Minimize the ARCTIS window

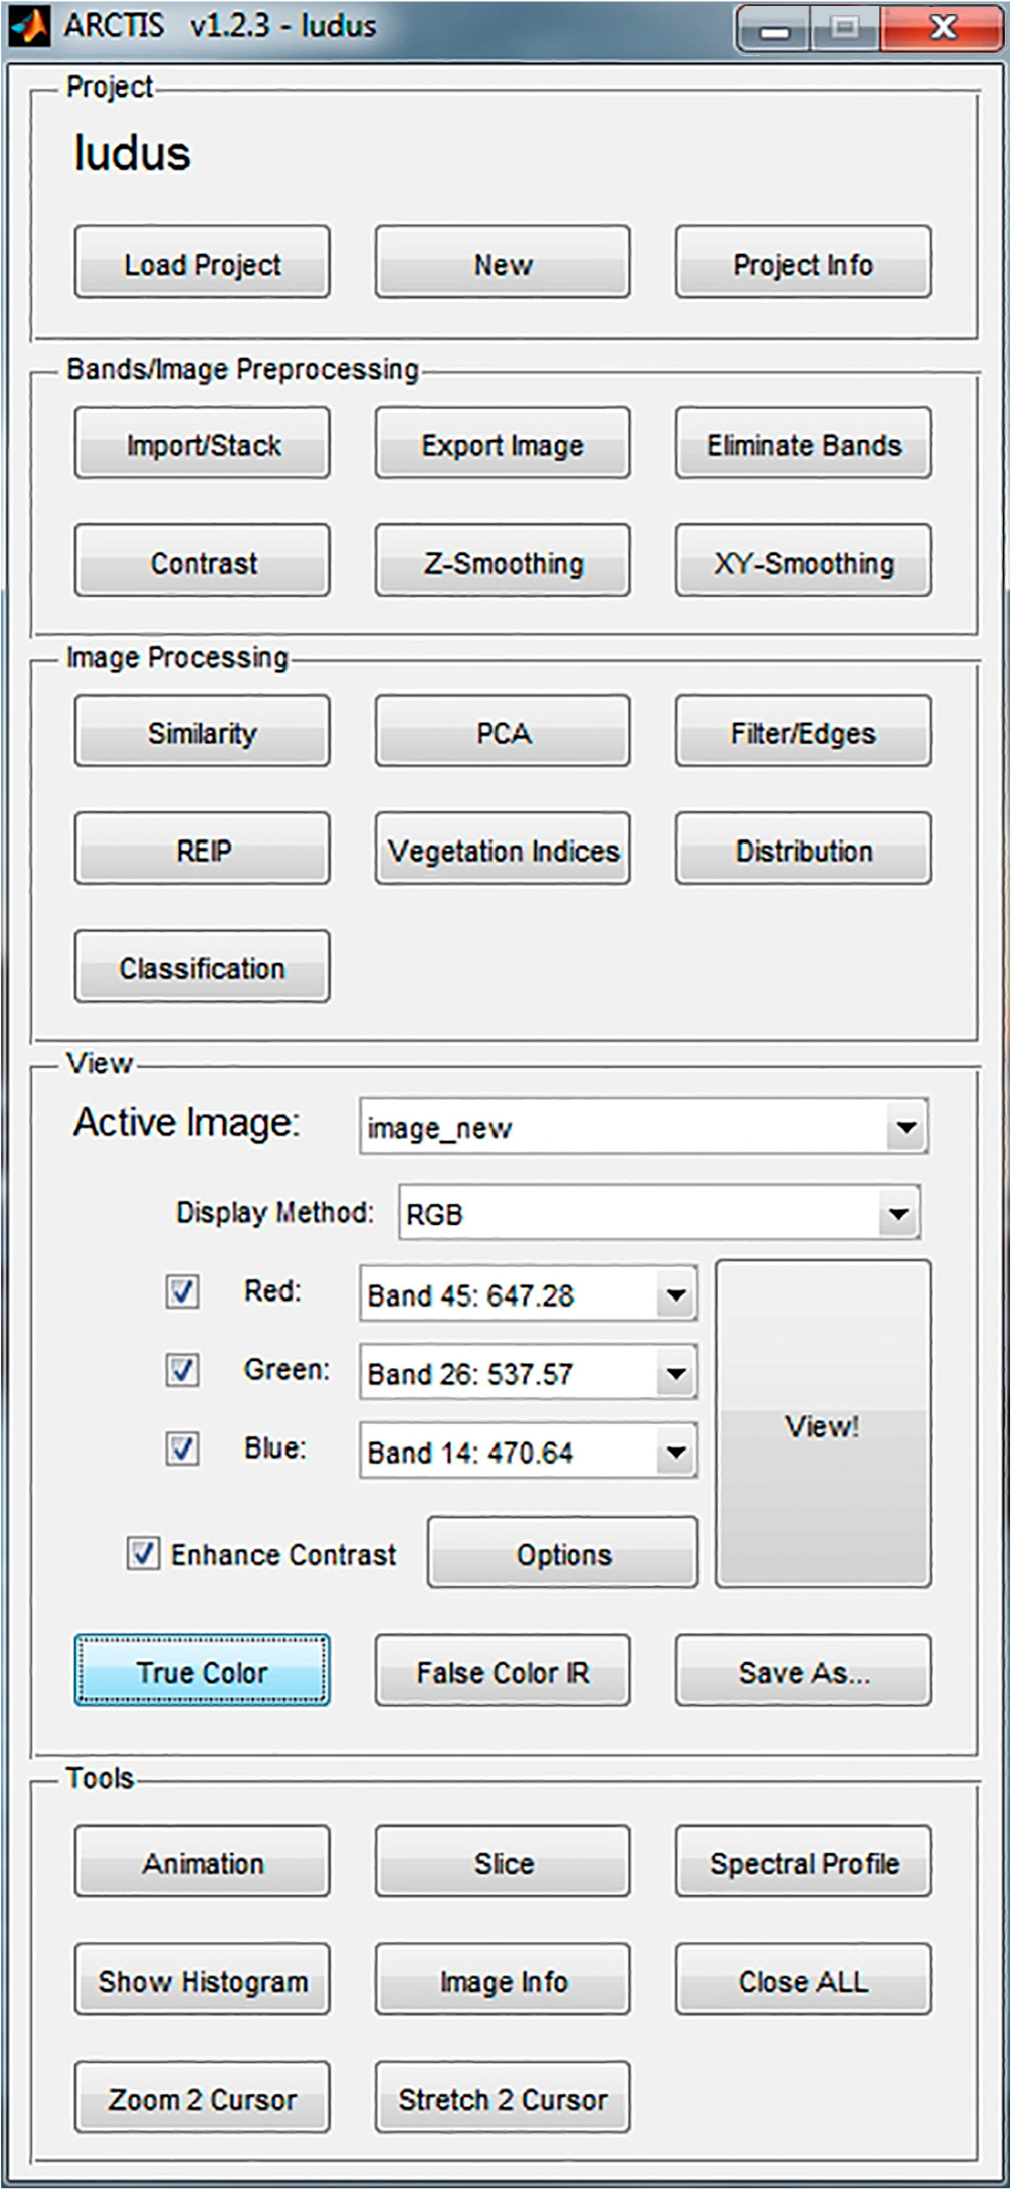coord(774,29)
